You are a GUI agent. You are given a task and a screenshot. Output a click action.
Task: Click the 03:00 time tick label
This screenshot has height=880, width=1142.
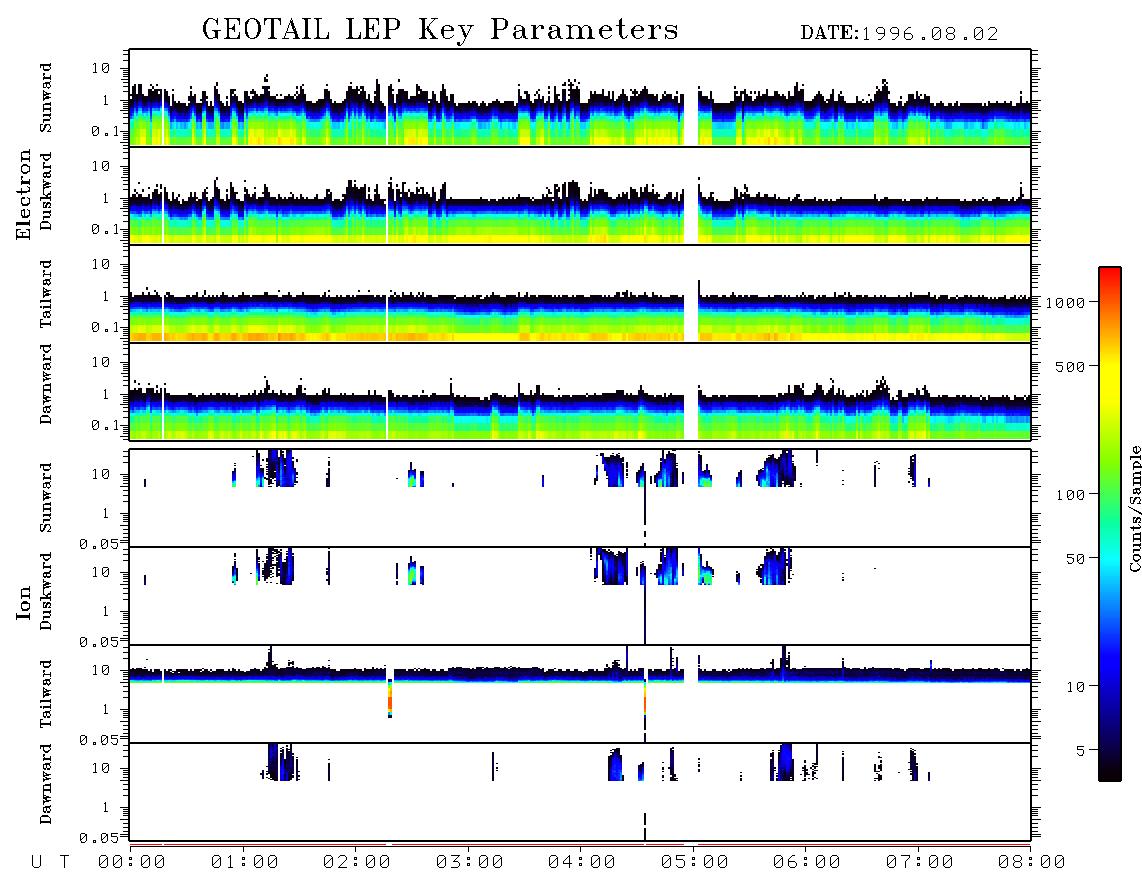coord(469,862)
